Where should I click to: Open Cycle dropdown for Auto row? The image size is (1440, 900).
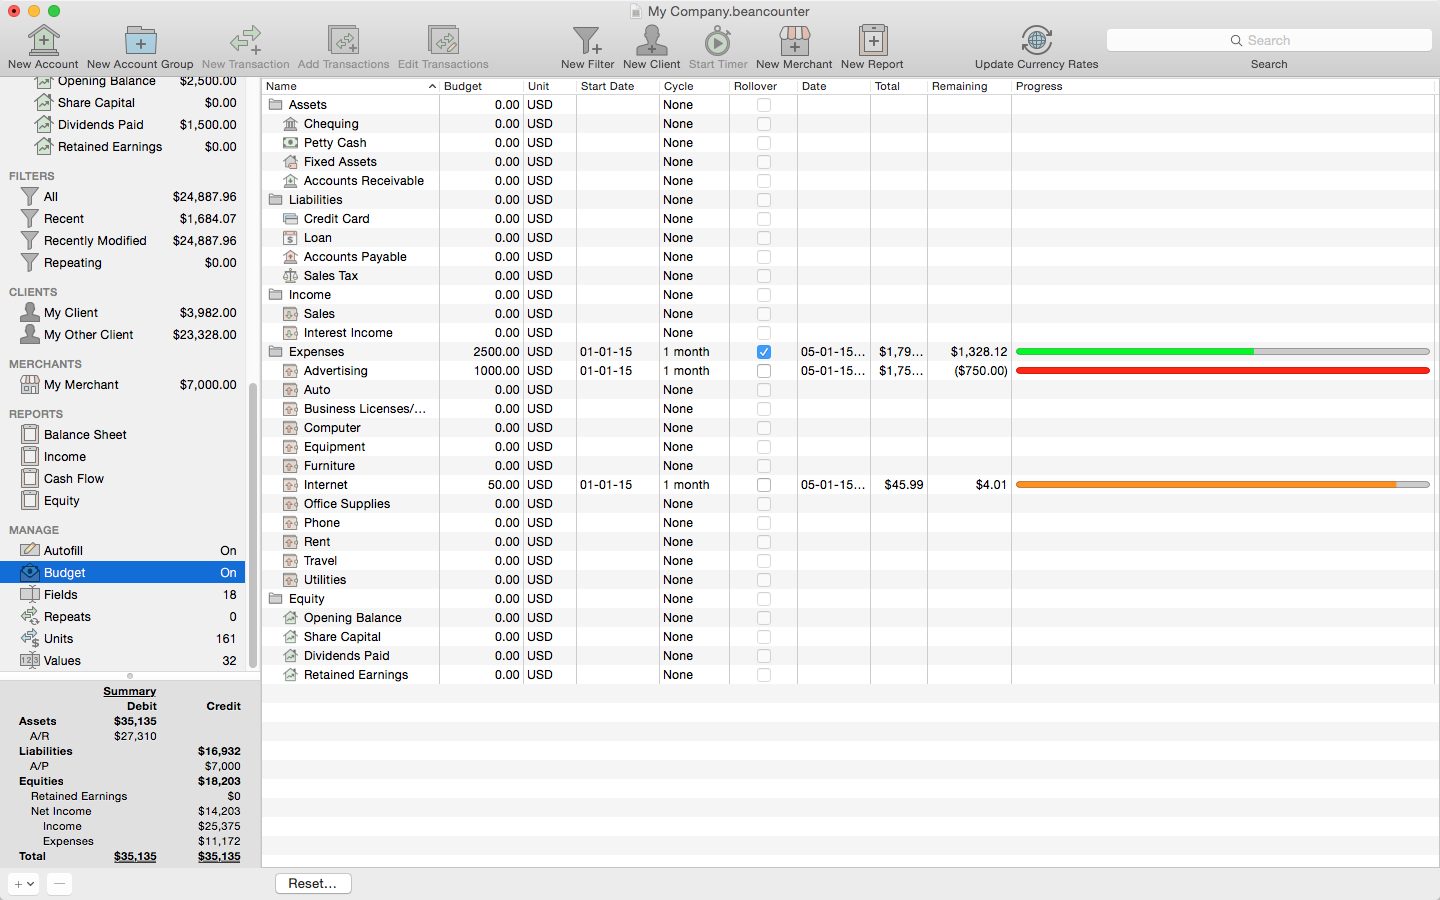[694, 390]
